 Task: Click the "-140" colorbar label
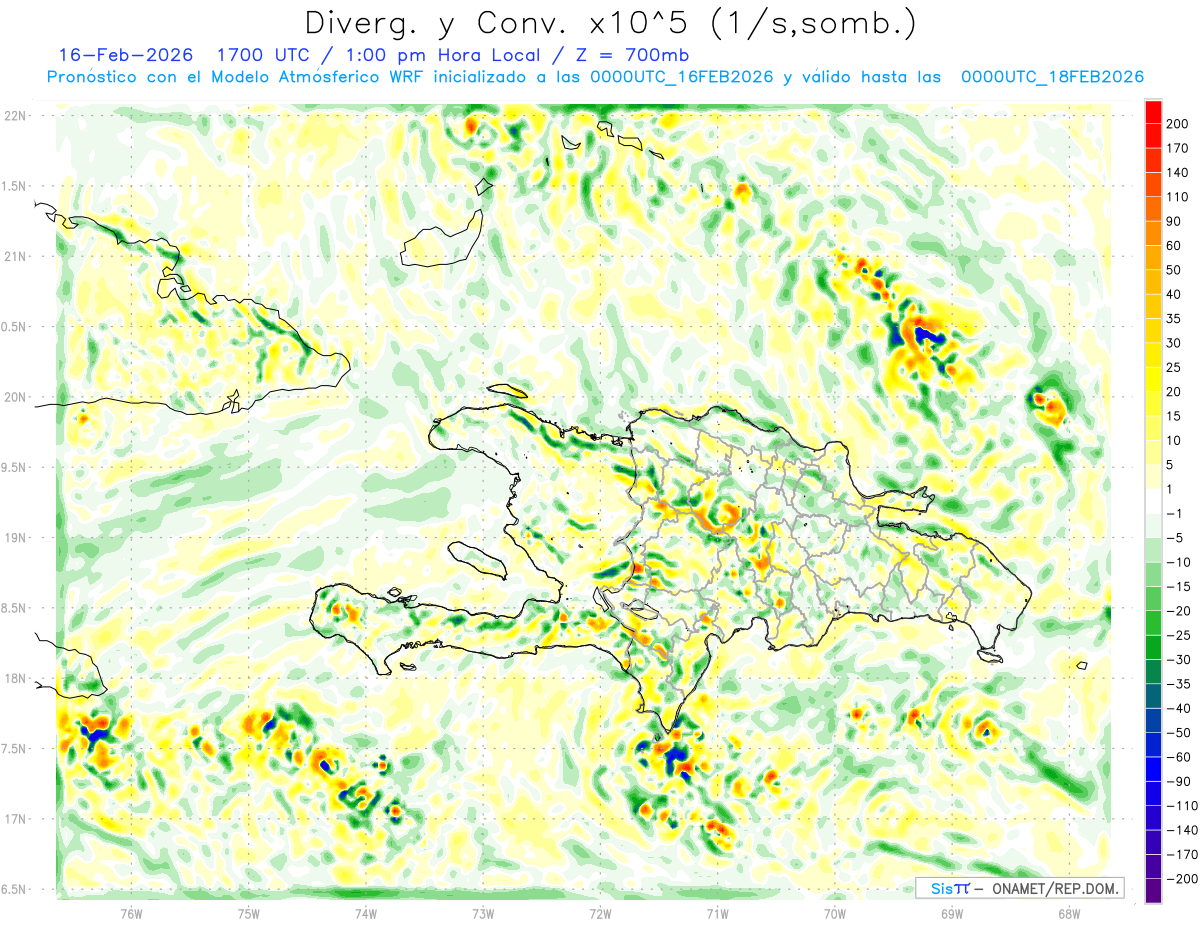pyautogui.click(x=1182, y=830)
